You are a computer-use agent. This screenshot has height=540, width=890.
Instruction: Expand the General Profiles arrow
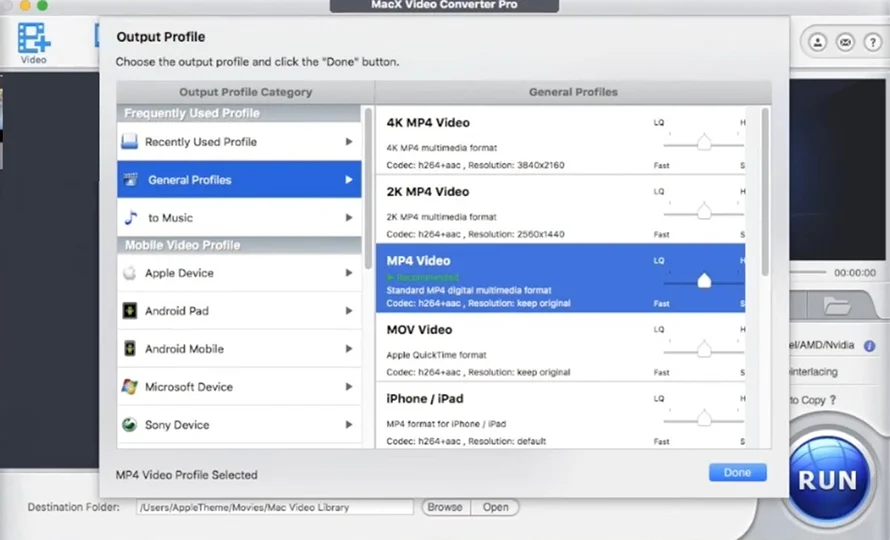349,179
